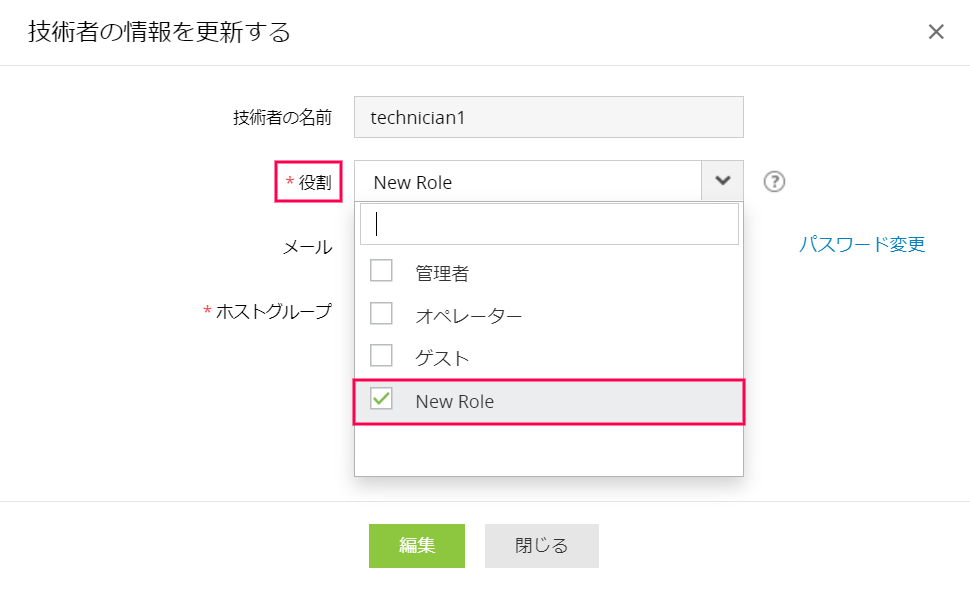Check the 管理者 checkbox
The image size is (970, 589).
click(381, 271)
